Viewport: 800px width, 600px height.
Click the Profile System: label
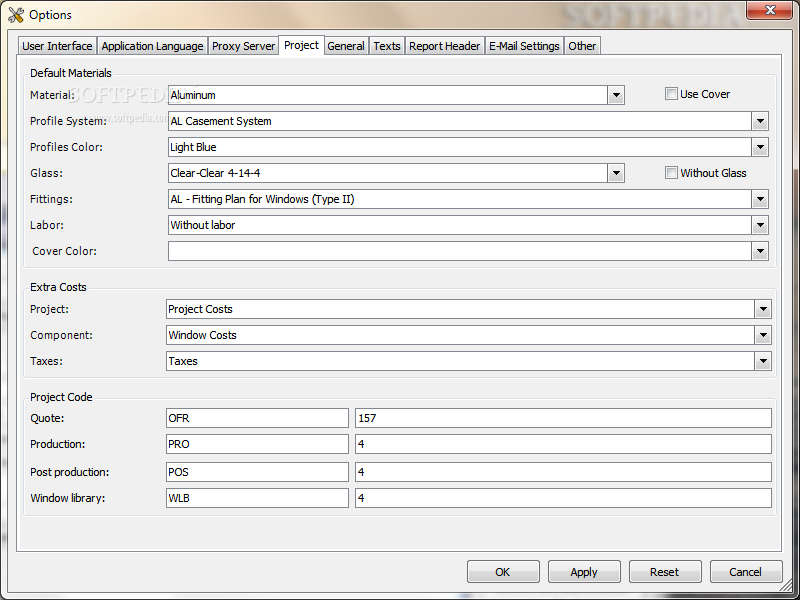tap(68, 121)
